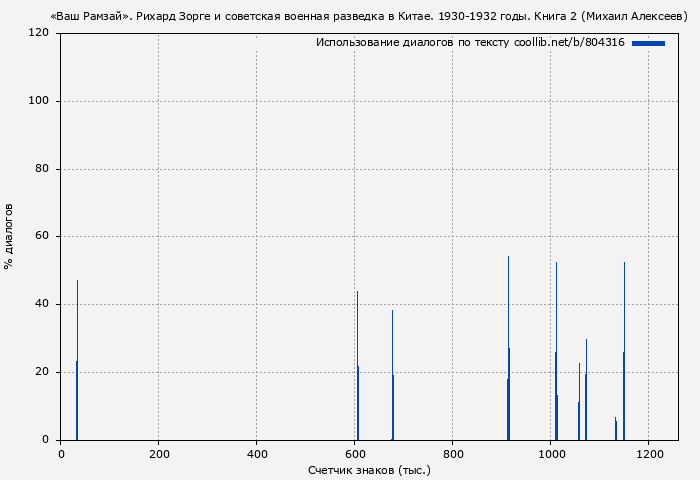
Task: Click the chart title about Рихард Зорге
Action: pos(367,17)
